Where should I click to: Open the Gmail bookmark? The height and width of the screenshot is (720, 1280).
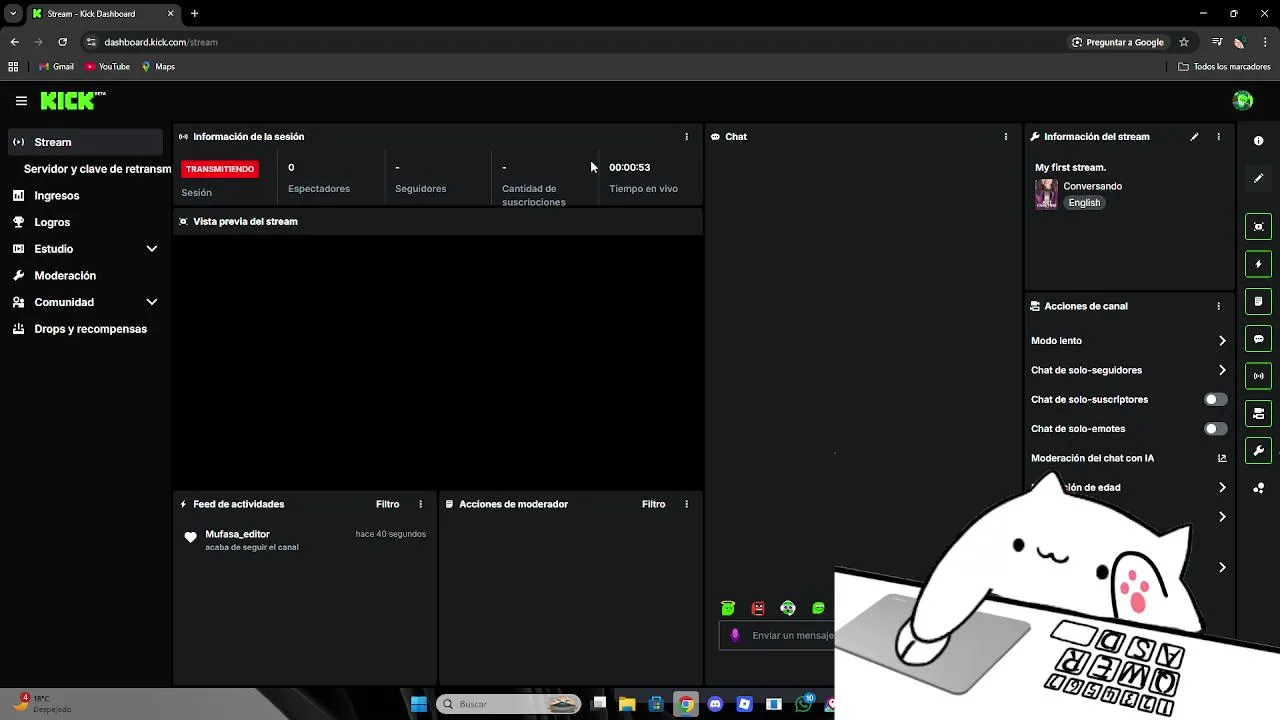56,67
